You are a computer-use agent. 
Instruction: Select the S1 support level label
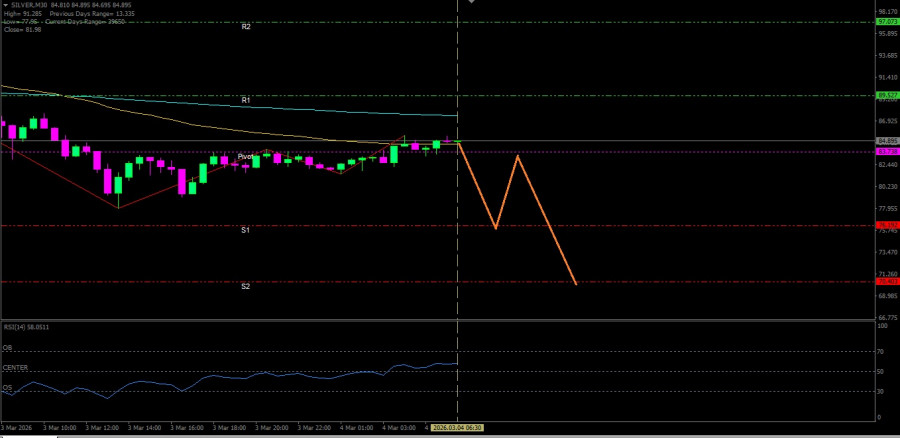(245, 230)
